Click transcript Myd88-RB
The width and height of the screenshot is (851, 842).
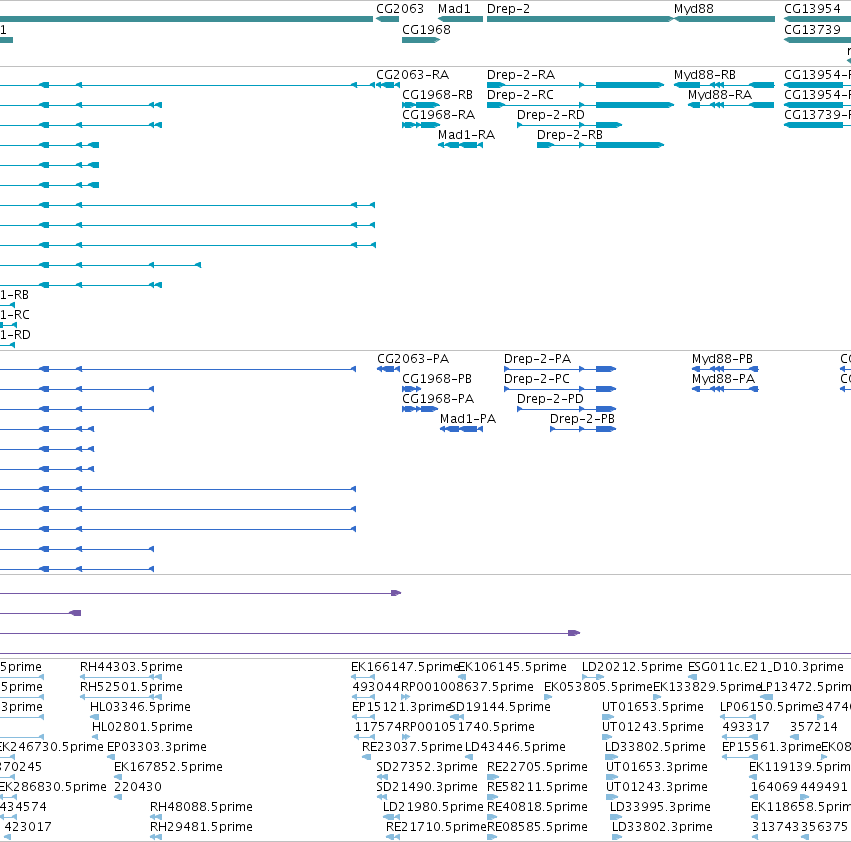pos(704,74)
